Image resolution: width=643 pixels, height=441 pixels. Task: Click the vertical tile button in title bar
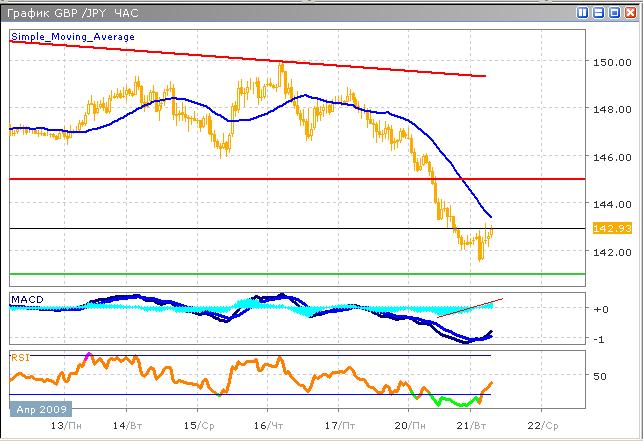[583, 13]
